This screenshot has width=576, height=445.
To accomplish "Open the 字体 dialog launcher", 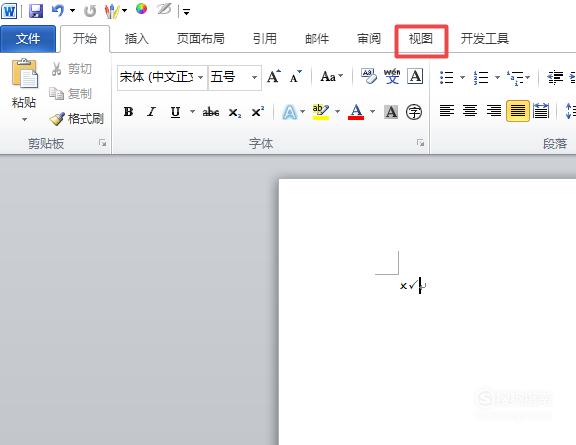I will click(x=420, y=143).
